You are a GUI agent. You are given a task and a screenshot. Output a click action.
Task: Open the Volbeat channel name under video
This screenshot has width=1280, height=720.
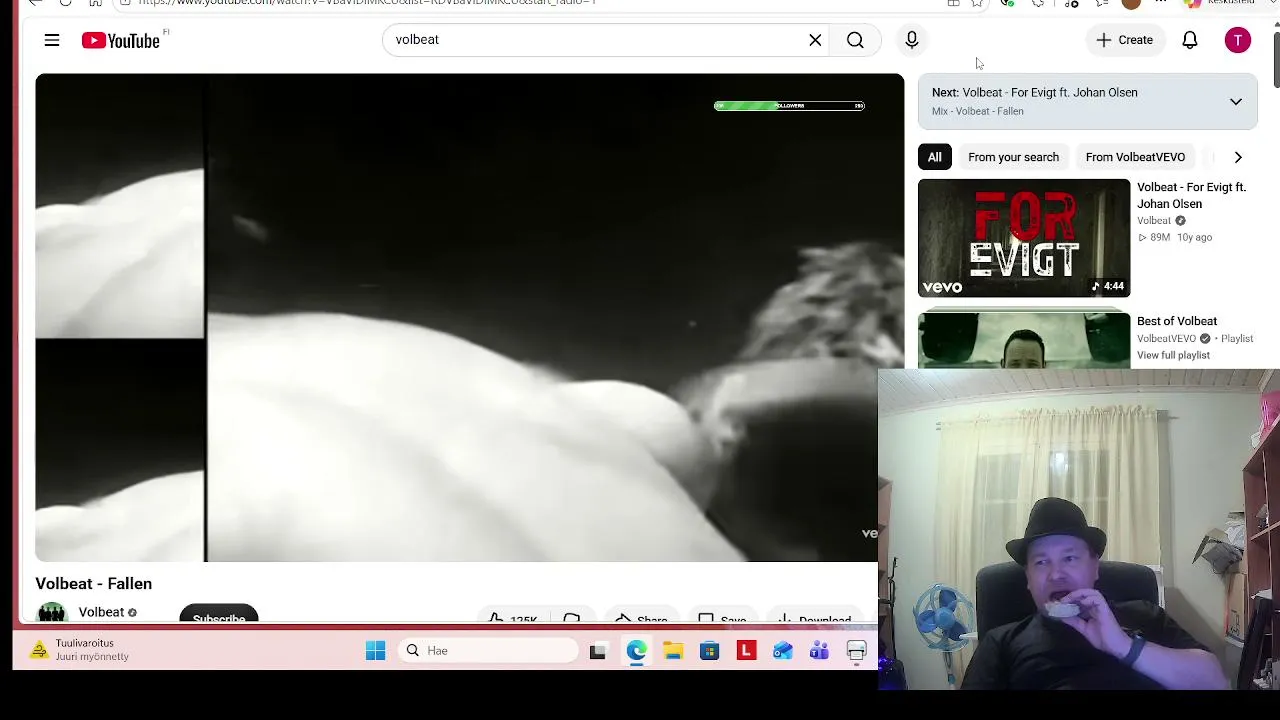click(101, 612)
